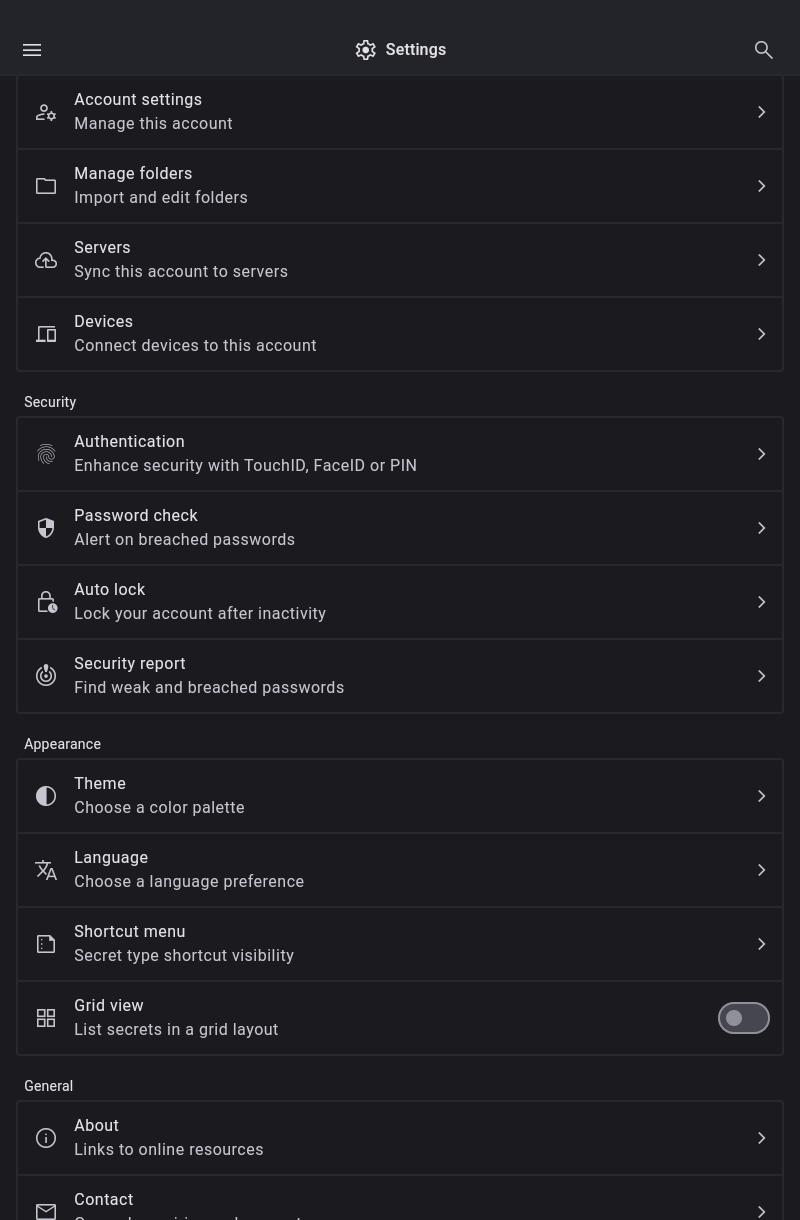The image size is (800, 1220).
Task: Click the padlock Auto lock icon
Action: pyautogui.click(x=46, y=602)
